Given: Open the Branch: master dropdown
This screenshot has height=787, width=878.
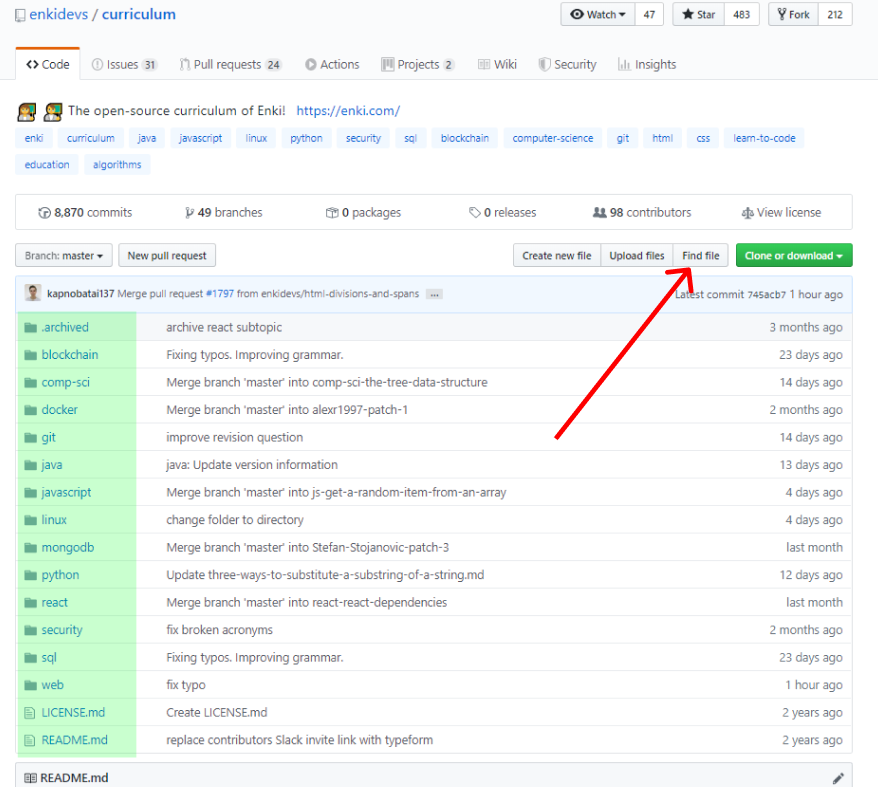Looking at the screenshot, I should tap(62, 255).
